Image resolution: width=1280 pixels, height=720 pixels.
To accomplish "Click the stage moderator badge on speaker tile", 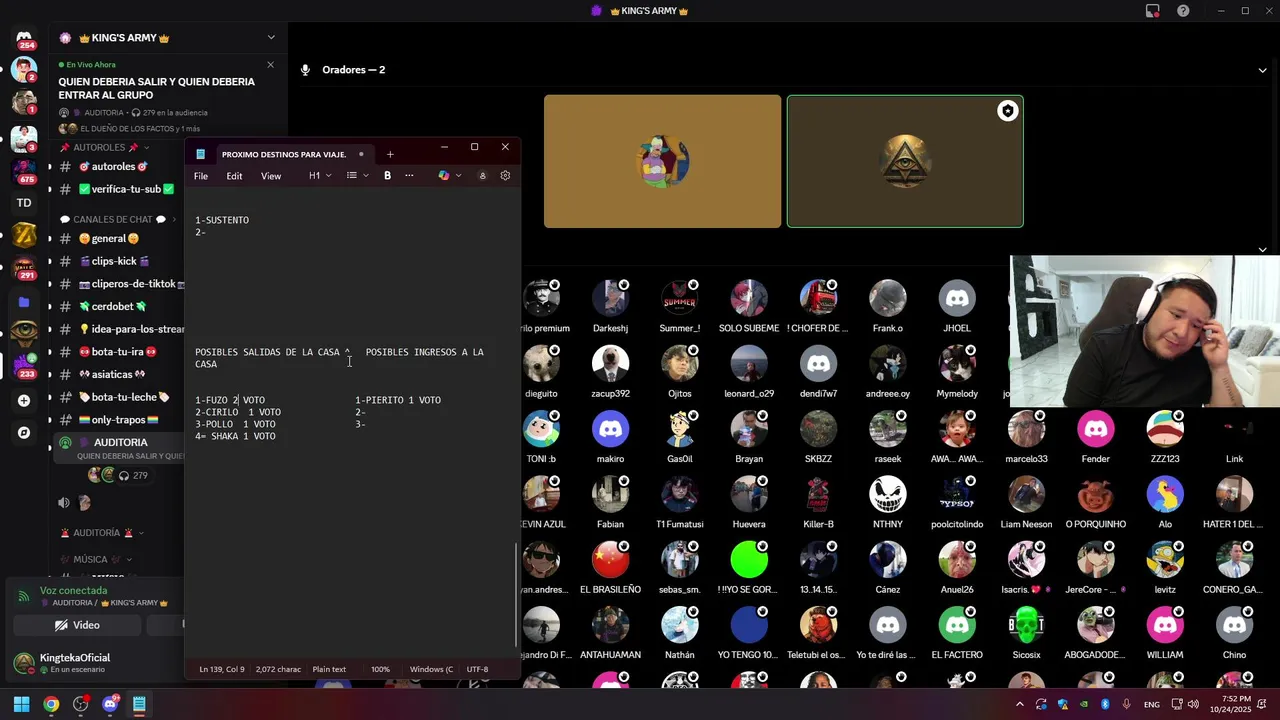I will [1007, 111].
